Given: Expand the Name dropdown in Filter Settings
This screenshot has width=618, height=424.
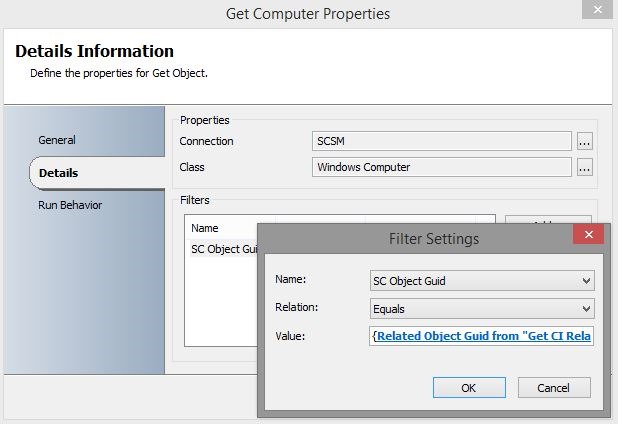Looking at the screenshot, I should (586, 281).
